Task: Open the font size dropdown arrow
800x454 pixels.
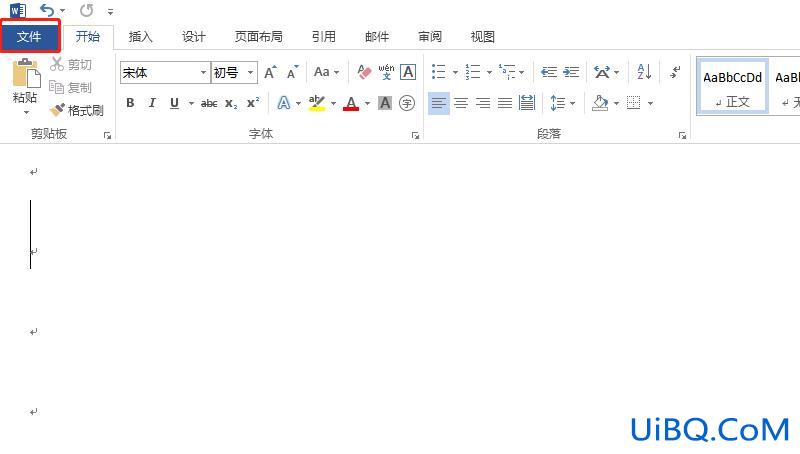Action: [x=251, y=72]
